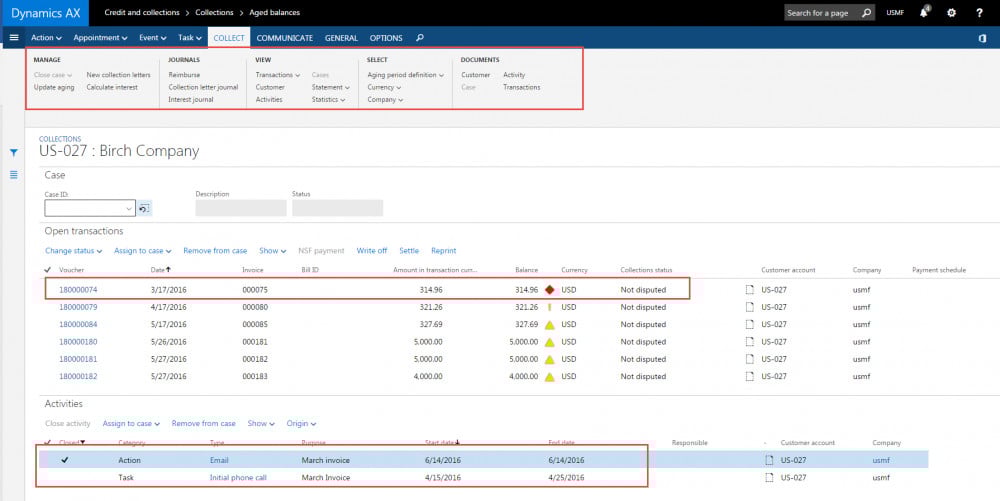Open voucher link 180000079
Image resolution: width=1000 pixels, height=501 pixels.
[x=78, y=307]
